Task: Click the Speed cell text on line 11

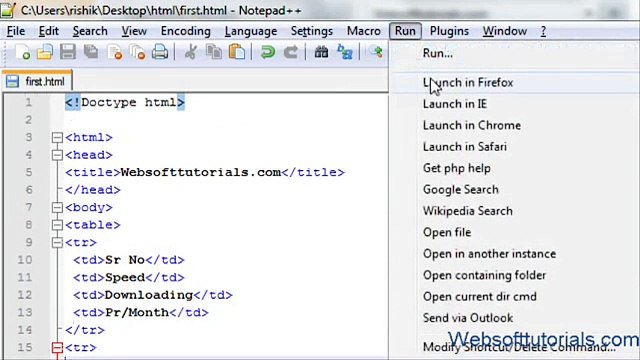Action: point(125,278)
